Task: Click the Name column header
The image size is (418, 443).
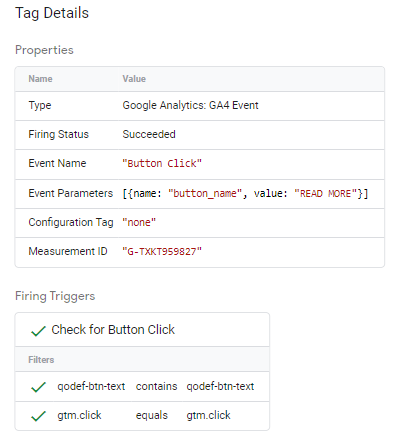Action: 40,79
